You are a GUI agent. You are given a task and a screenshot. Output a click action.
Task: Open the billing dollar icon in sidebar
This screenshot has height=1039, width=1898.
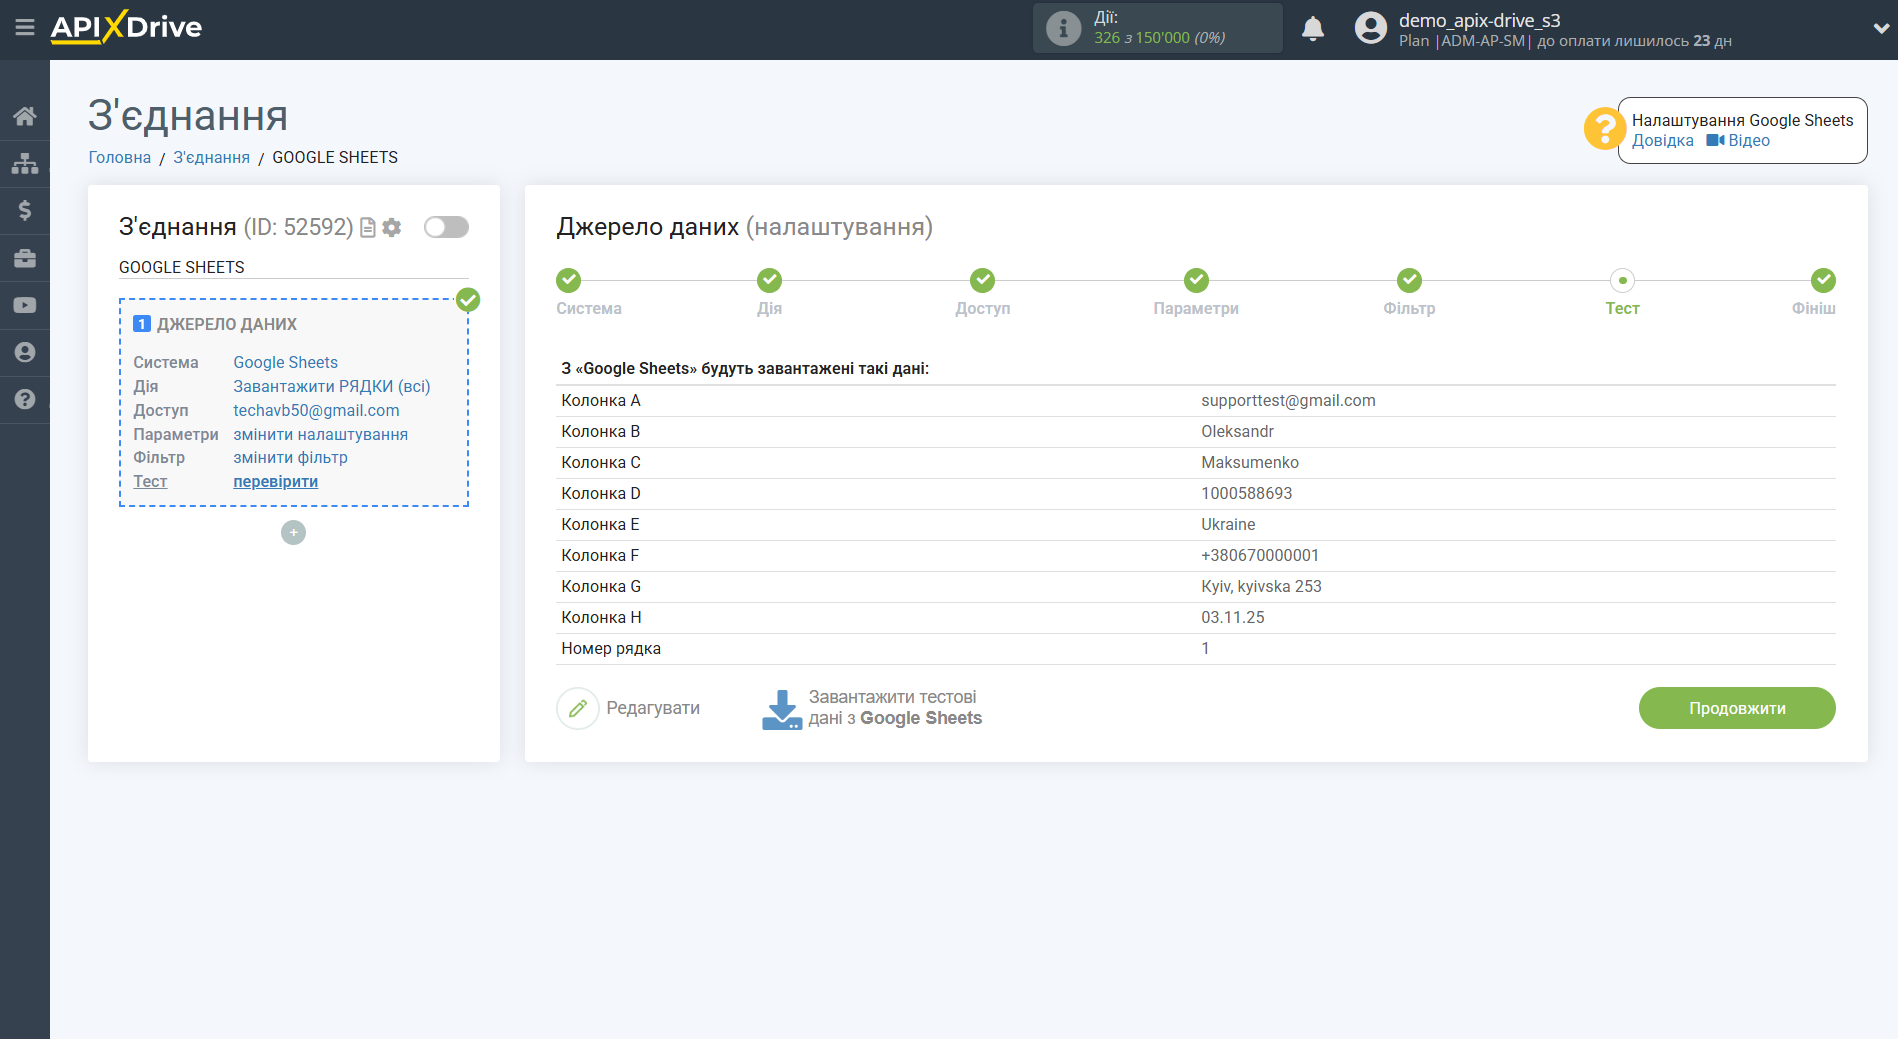(x=25, y=210)
